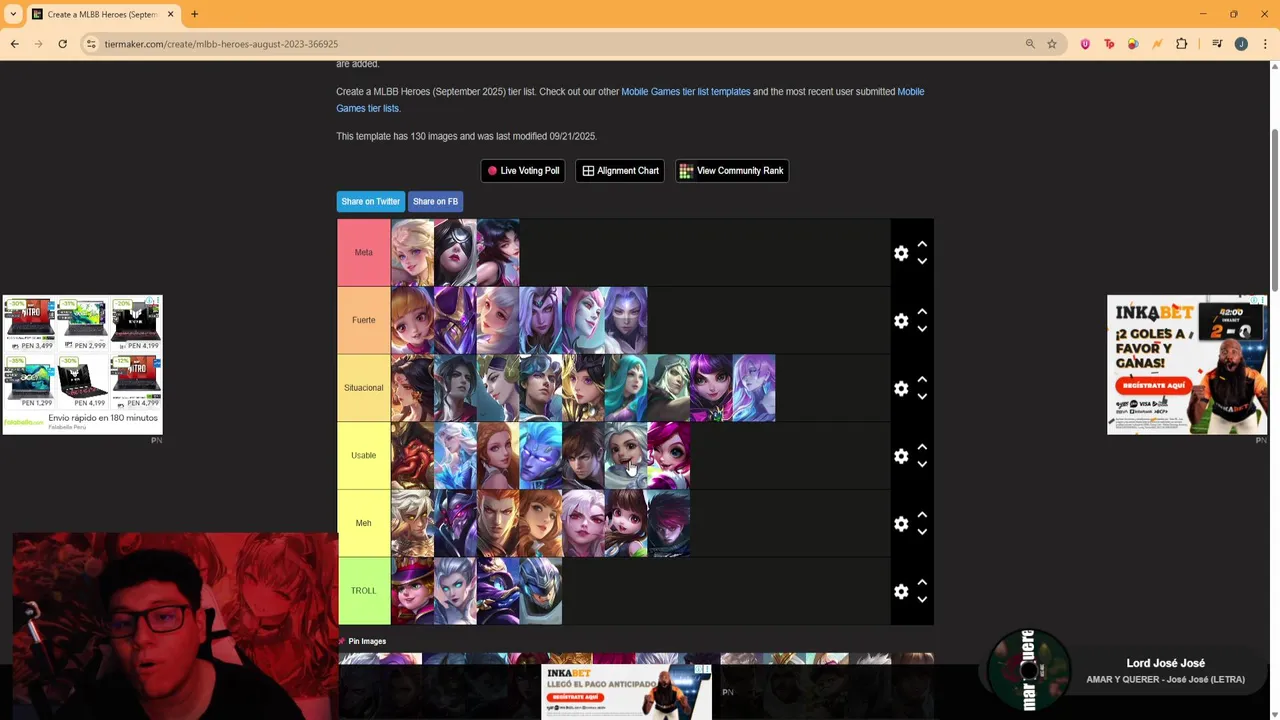Click the grid icon on Alignment Chart

coord(588,171)
